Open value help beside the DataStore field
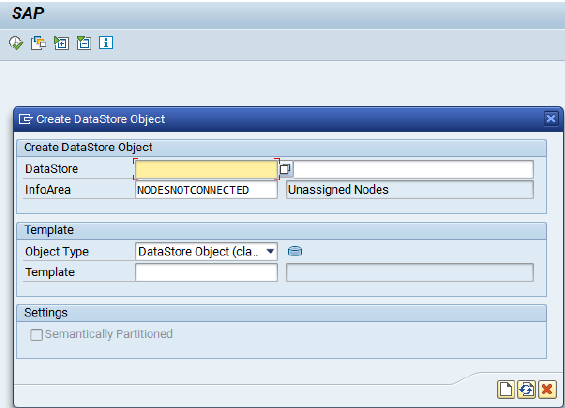The image size is (565, 408). 285,169
